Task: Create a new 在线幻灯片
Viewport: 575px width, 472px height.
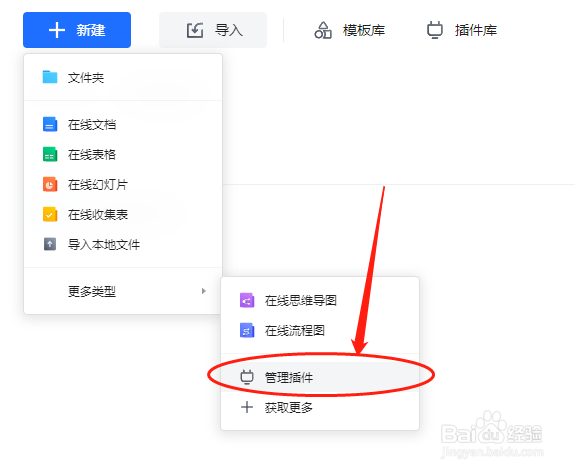Action: pos(123,184)
